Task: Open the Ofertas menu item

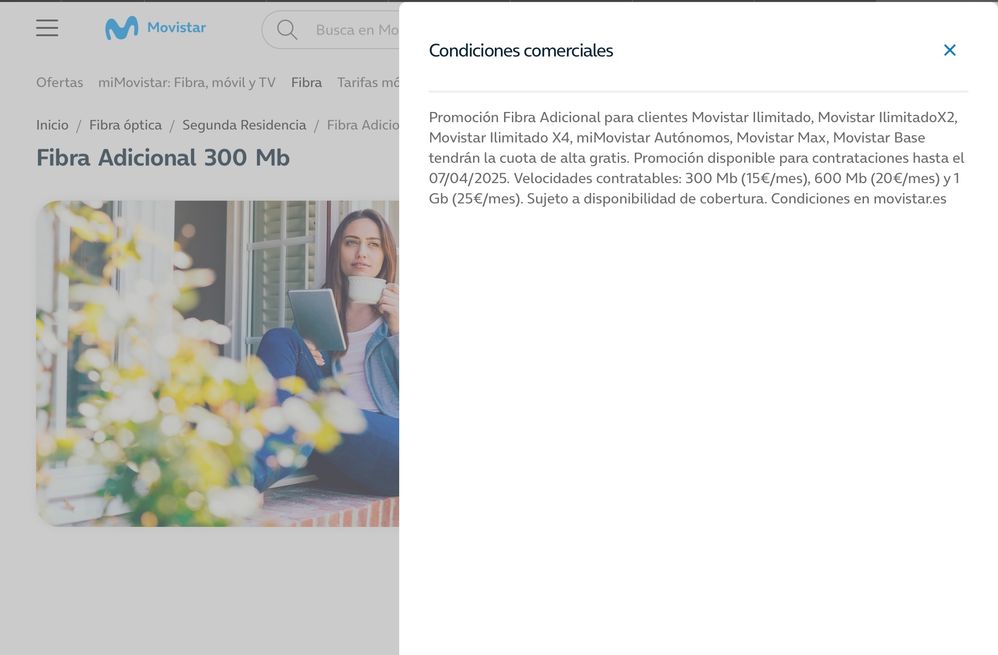Action: [x=59, y=83]
